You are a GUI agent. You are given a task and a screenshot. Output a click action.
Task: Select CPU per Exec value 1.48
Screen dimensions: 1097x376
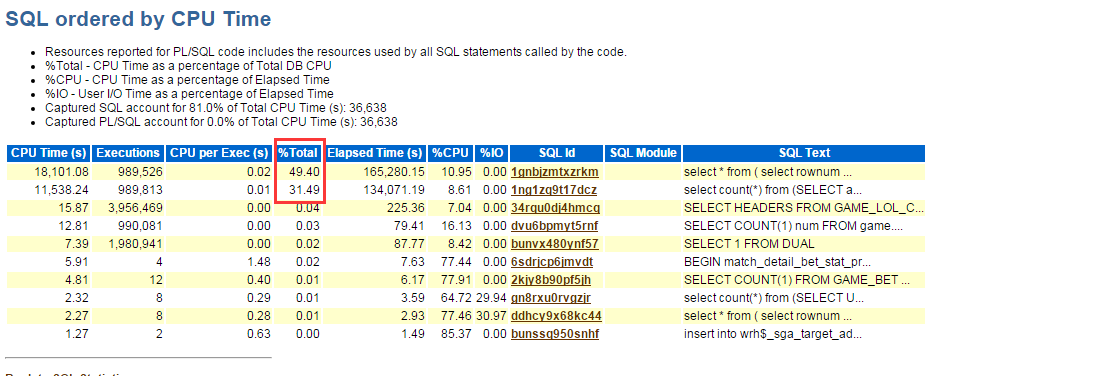point(259,262)
